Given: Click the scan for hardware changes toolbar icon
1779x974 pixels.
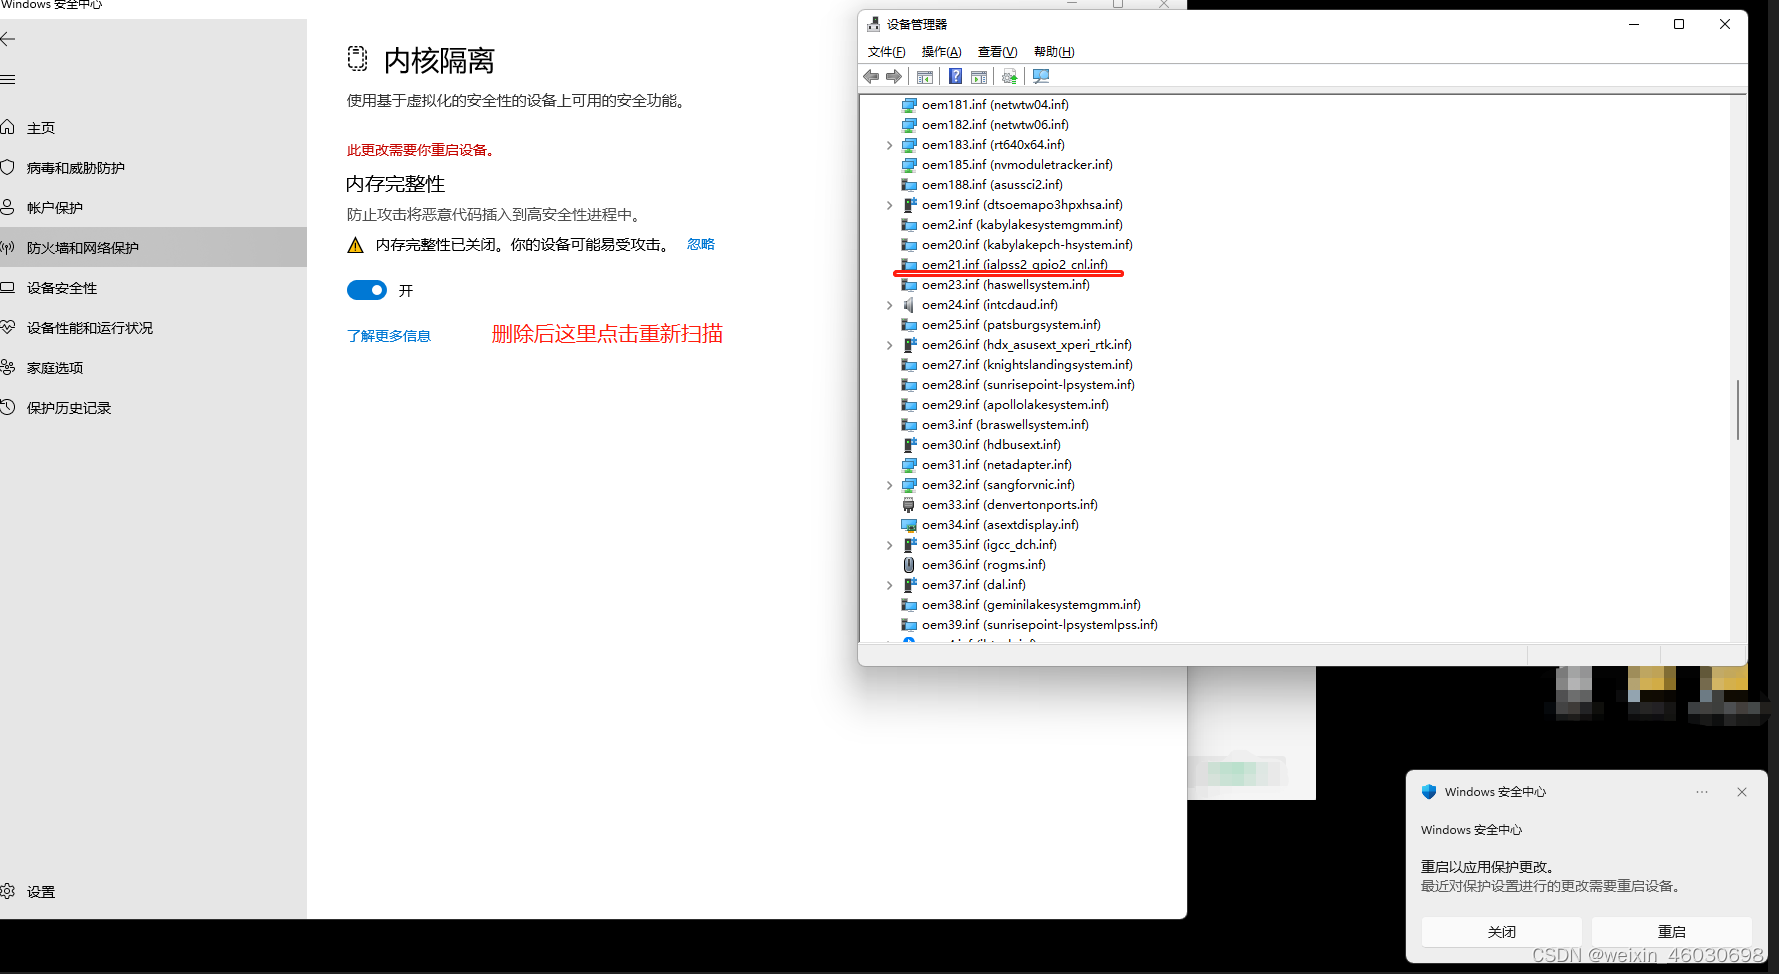Looking at the screenshot, I should coord(1041,77).
